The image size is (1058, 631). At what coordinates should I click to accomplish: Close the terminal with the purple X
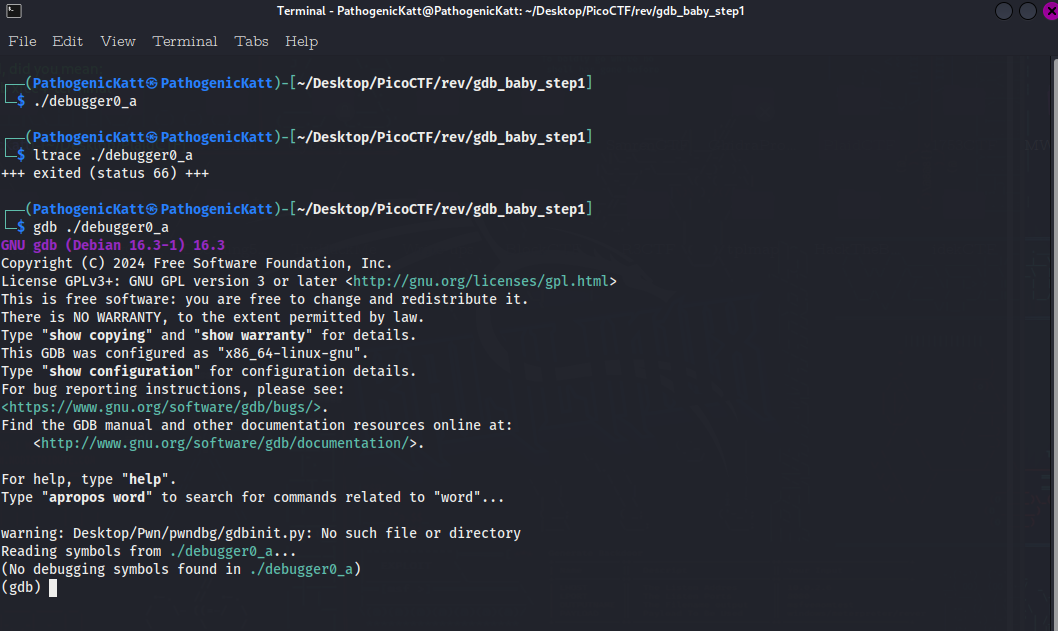point(1049,11)
